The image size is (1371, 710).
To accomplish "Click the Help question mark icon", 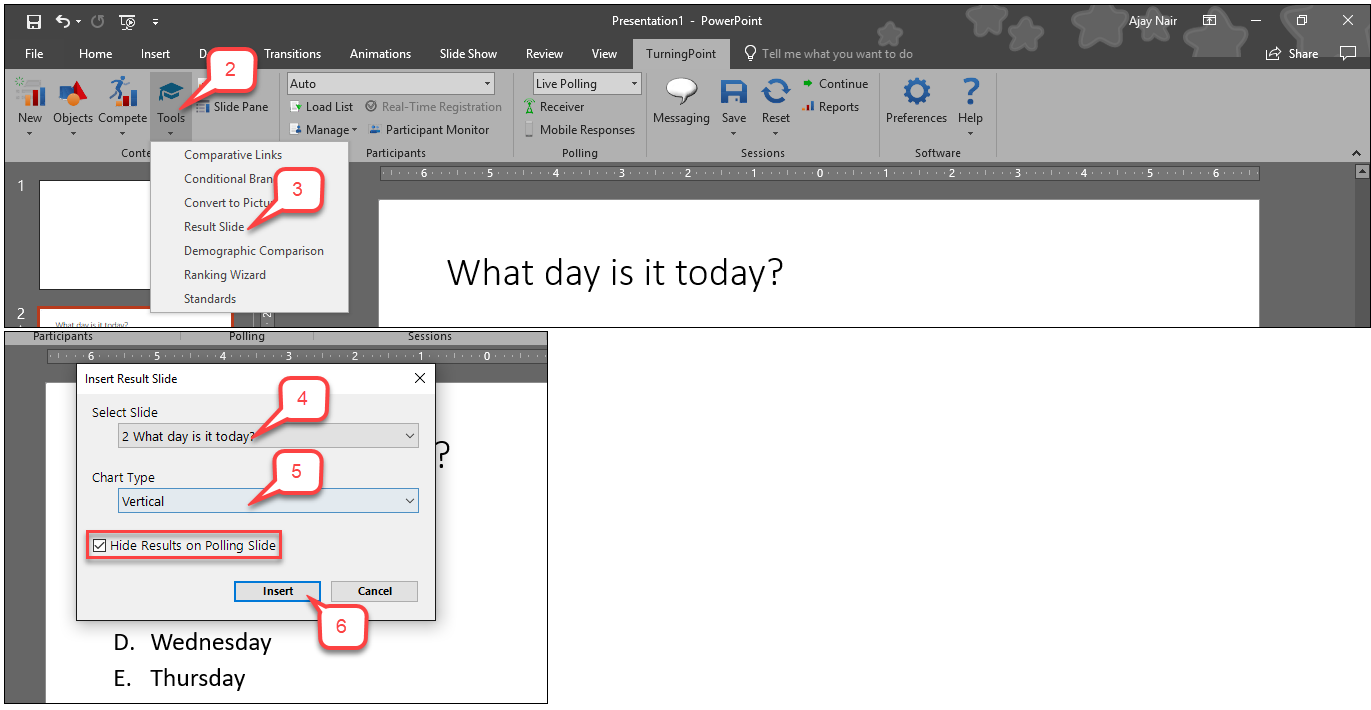I will point(969,94).
